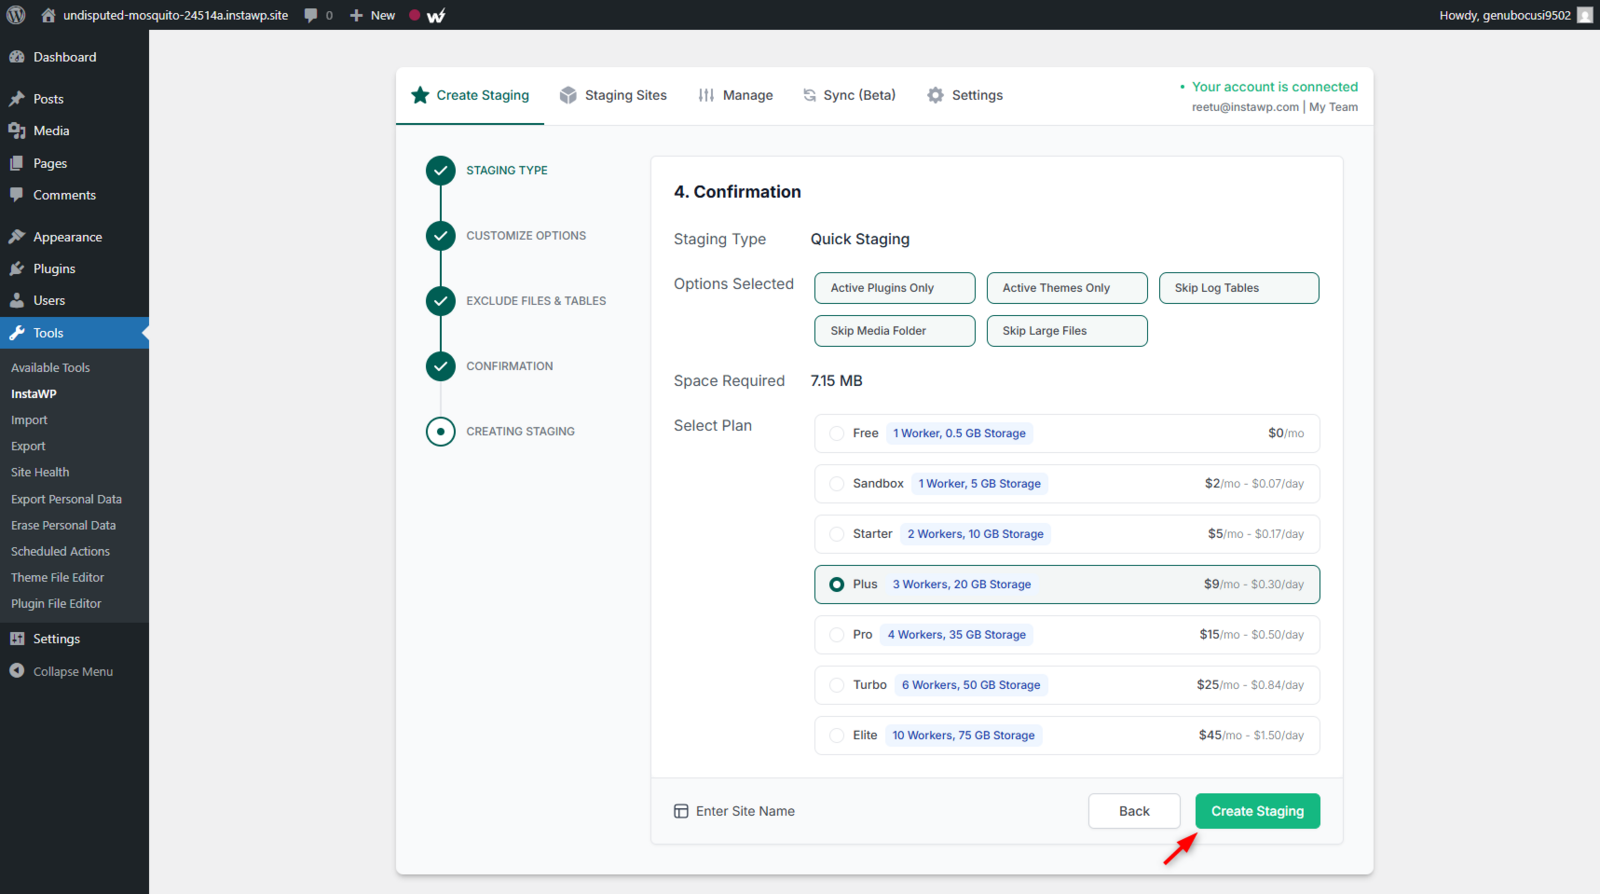Click the 7.15 MB space required value

(x=836, y=381)
